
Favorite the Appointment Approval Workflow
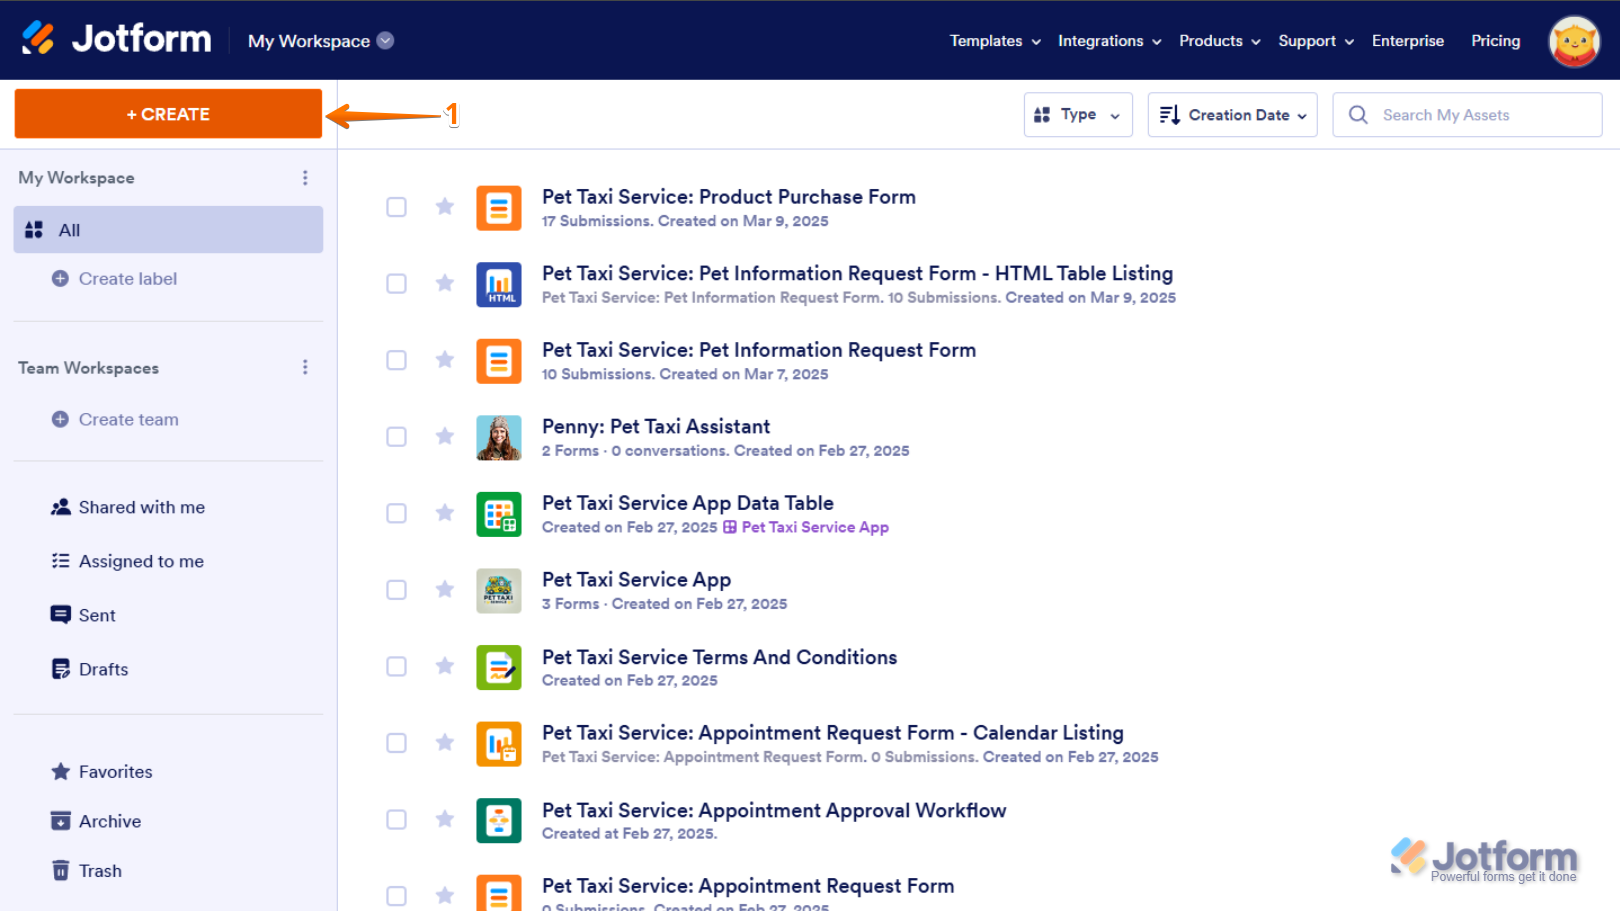click(445, 819)
